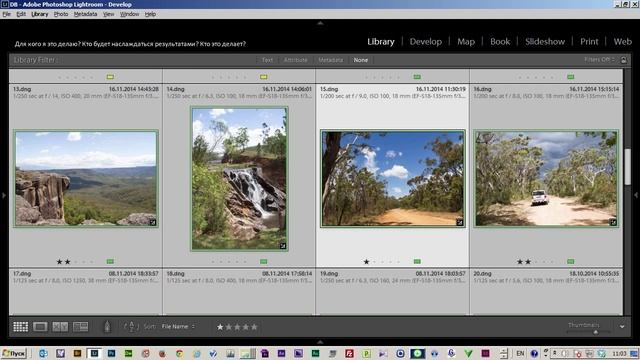Expand the right side panel
Viewport: 640px width, 360px height.
tap(636, 196)
